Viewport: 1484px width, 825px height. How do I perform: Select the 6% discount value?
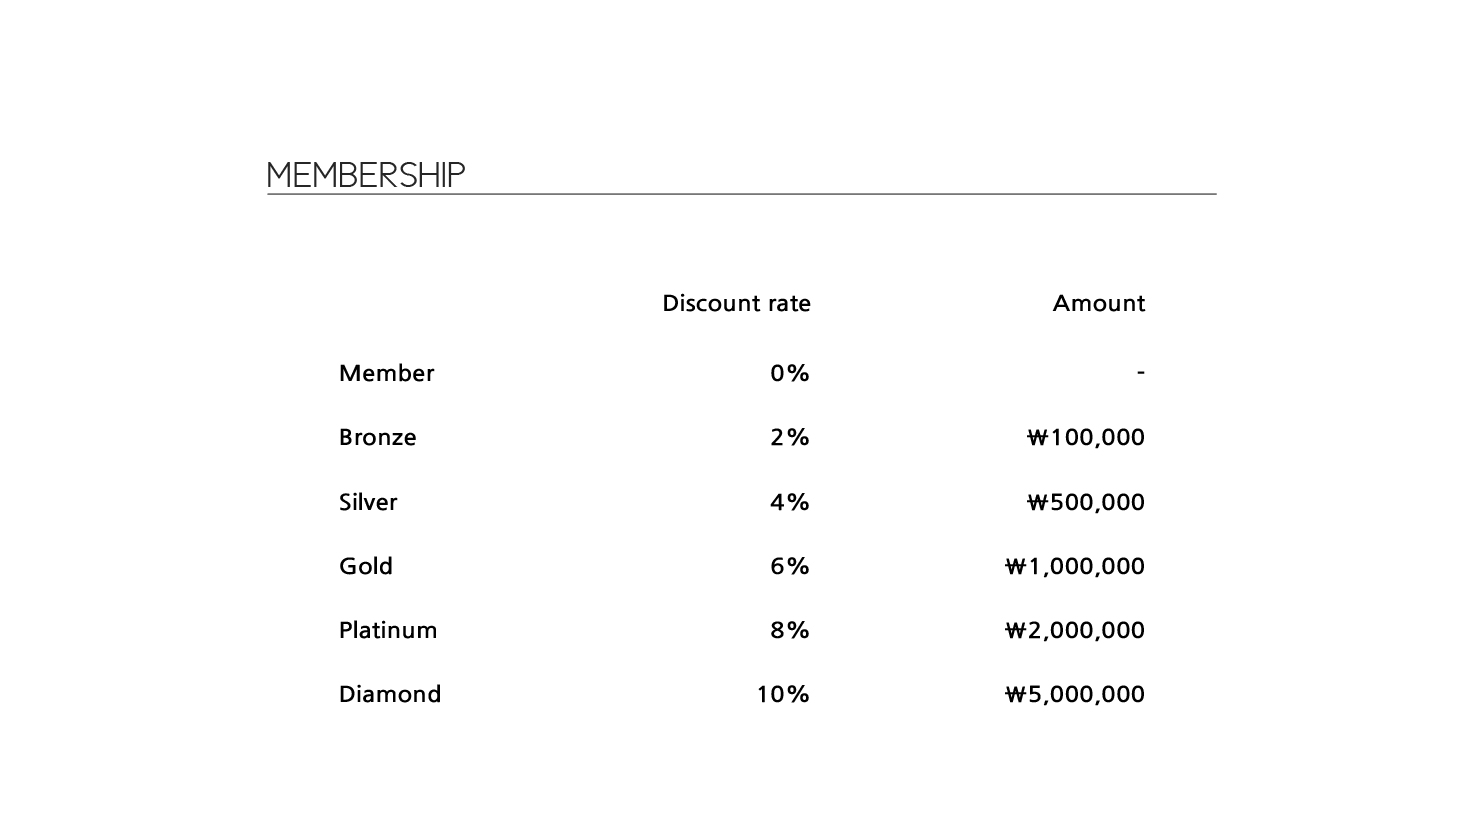click(x=789, y=566)
